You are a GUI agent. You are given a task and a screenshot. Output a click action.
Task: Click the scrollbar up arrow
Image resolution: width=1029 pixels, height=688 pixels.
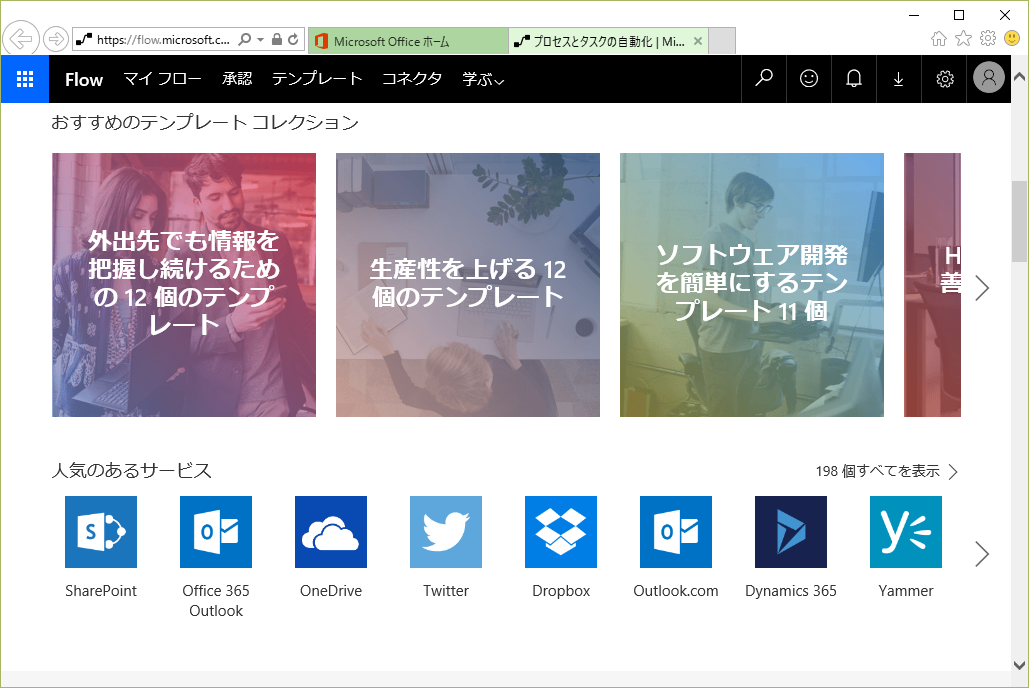point(1019,76)
